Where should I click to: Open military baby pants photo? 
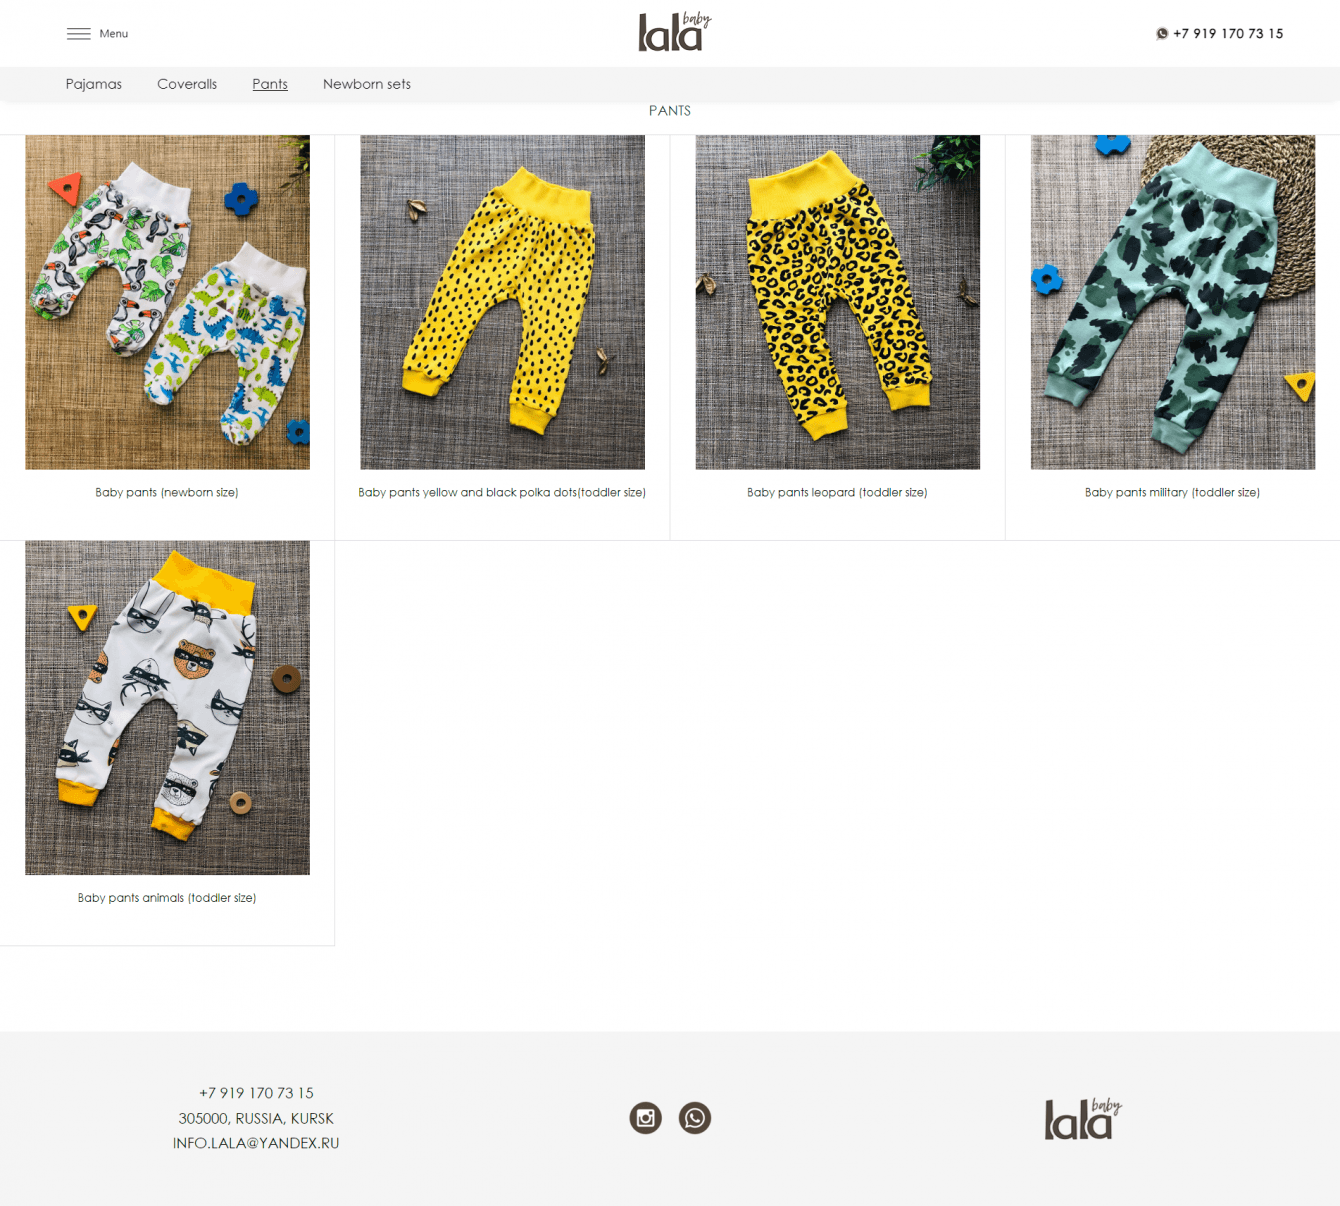pyautogui.click(x=1173, y=302)
